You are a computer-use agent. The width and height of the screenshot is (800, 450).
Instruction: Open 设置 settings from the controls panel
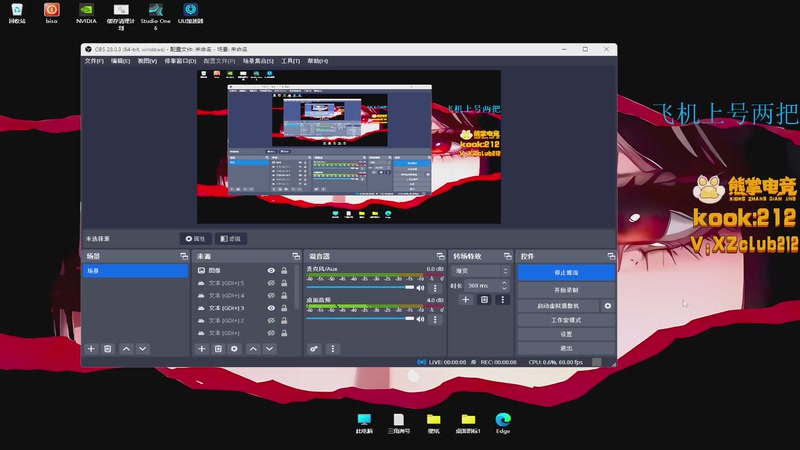(x=566, y=334)
